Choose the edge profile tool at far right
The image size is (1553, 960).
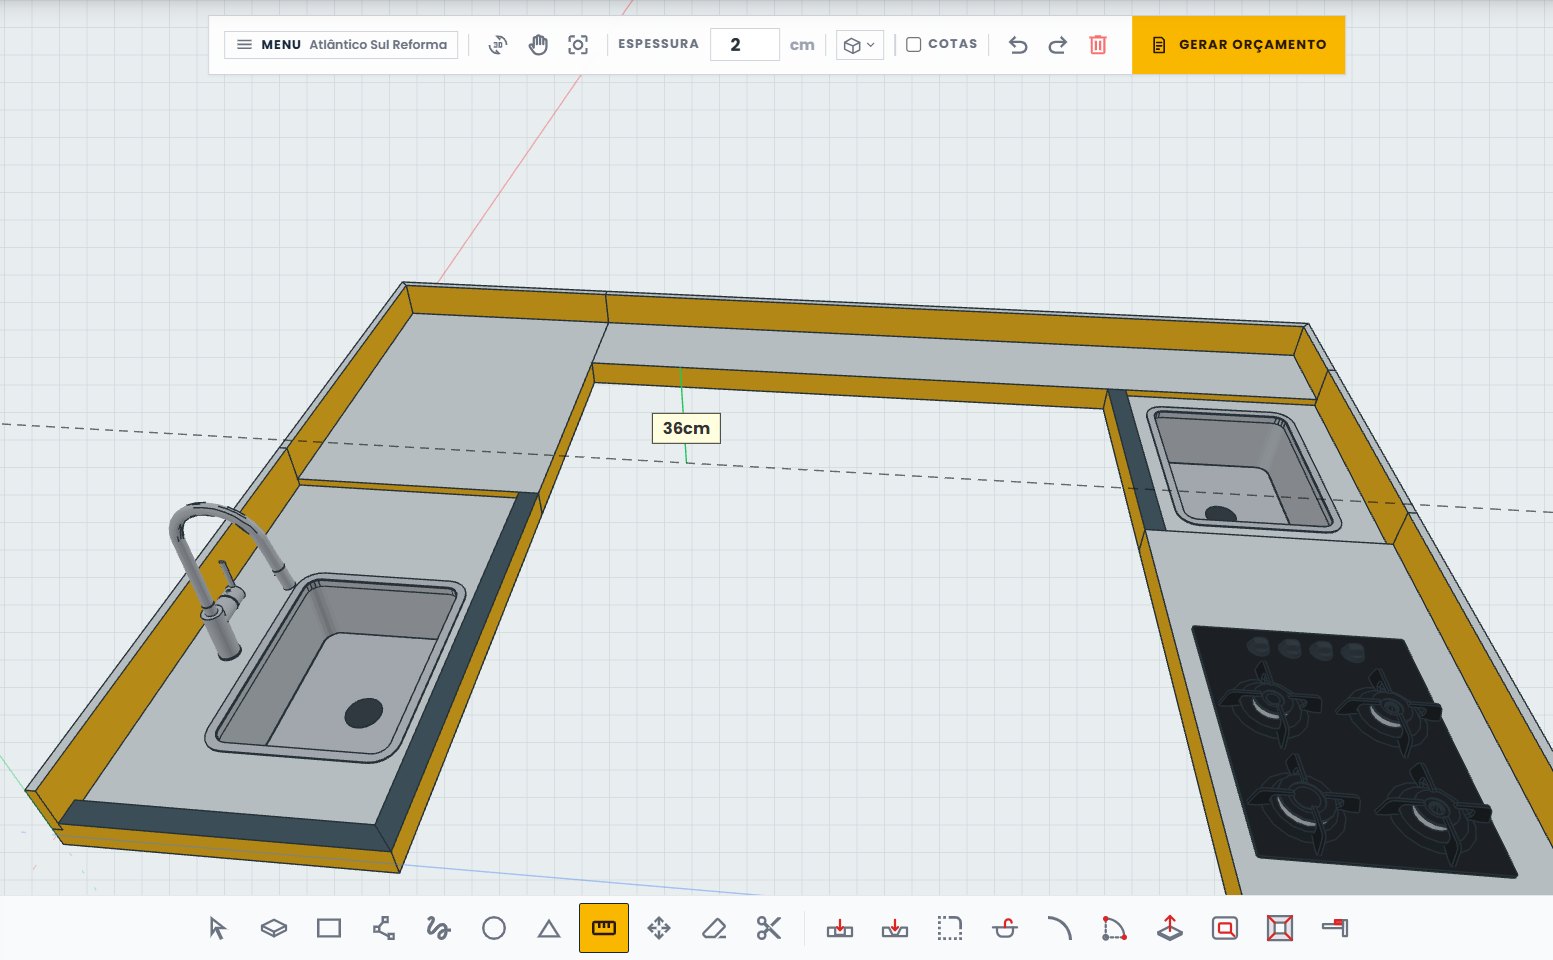(1335, 928)
